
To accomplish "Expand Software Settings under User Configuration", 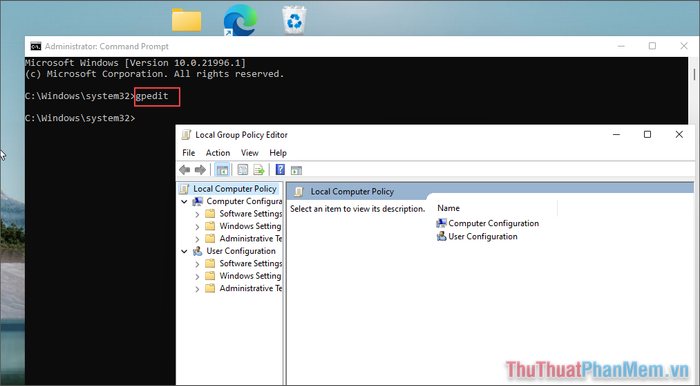I will [197, 264].
